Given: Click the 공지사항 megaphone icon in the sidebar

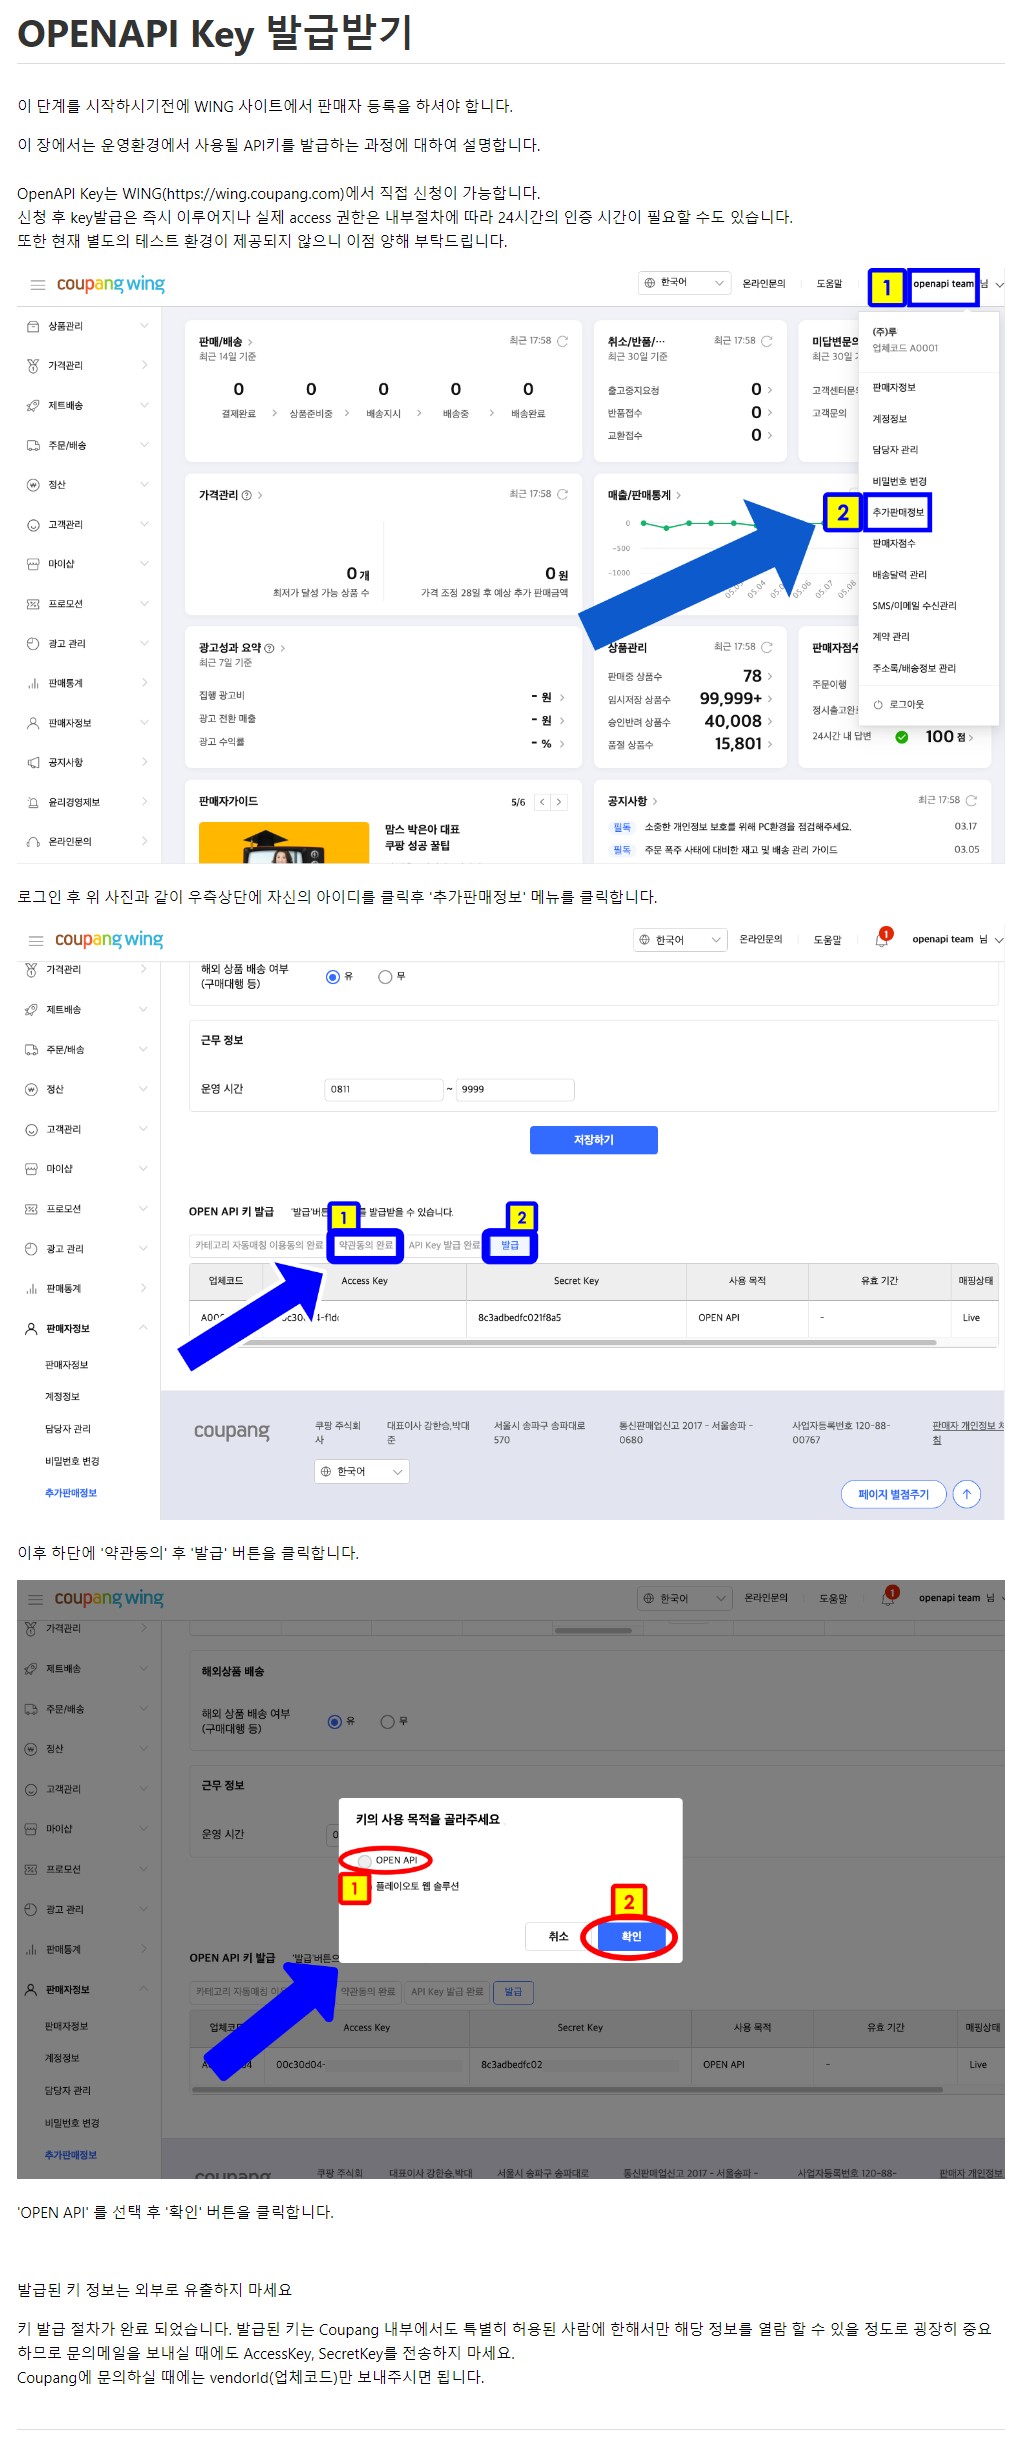Looking at the screenshot, I should tap(33, 762).
